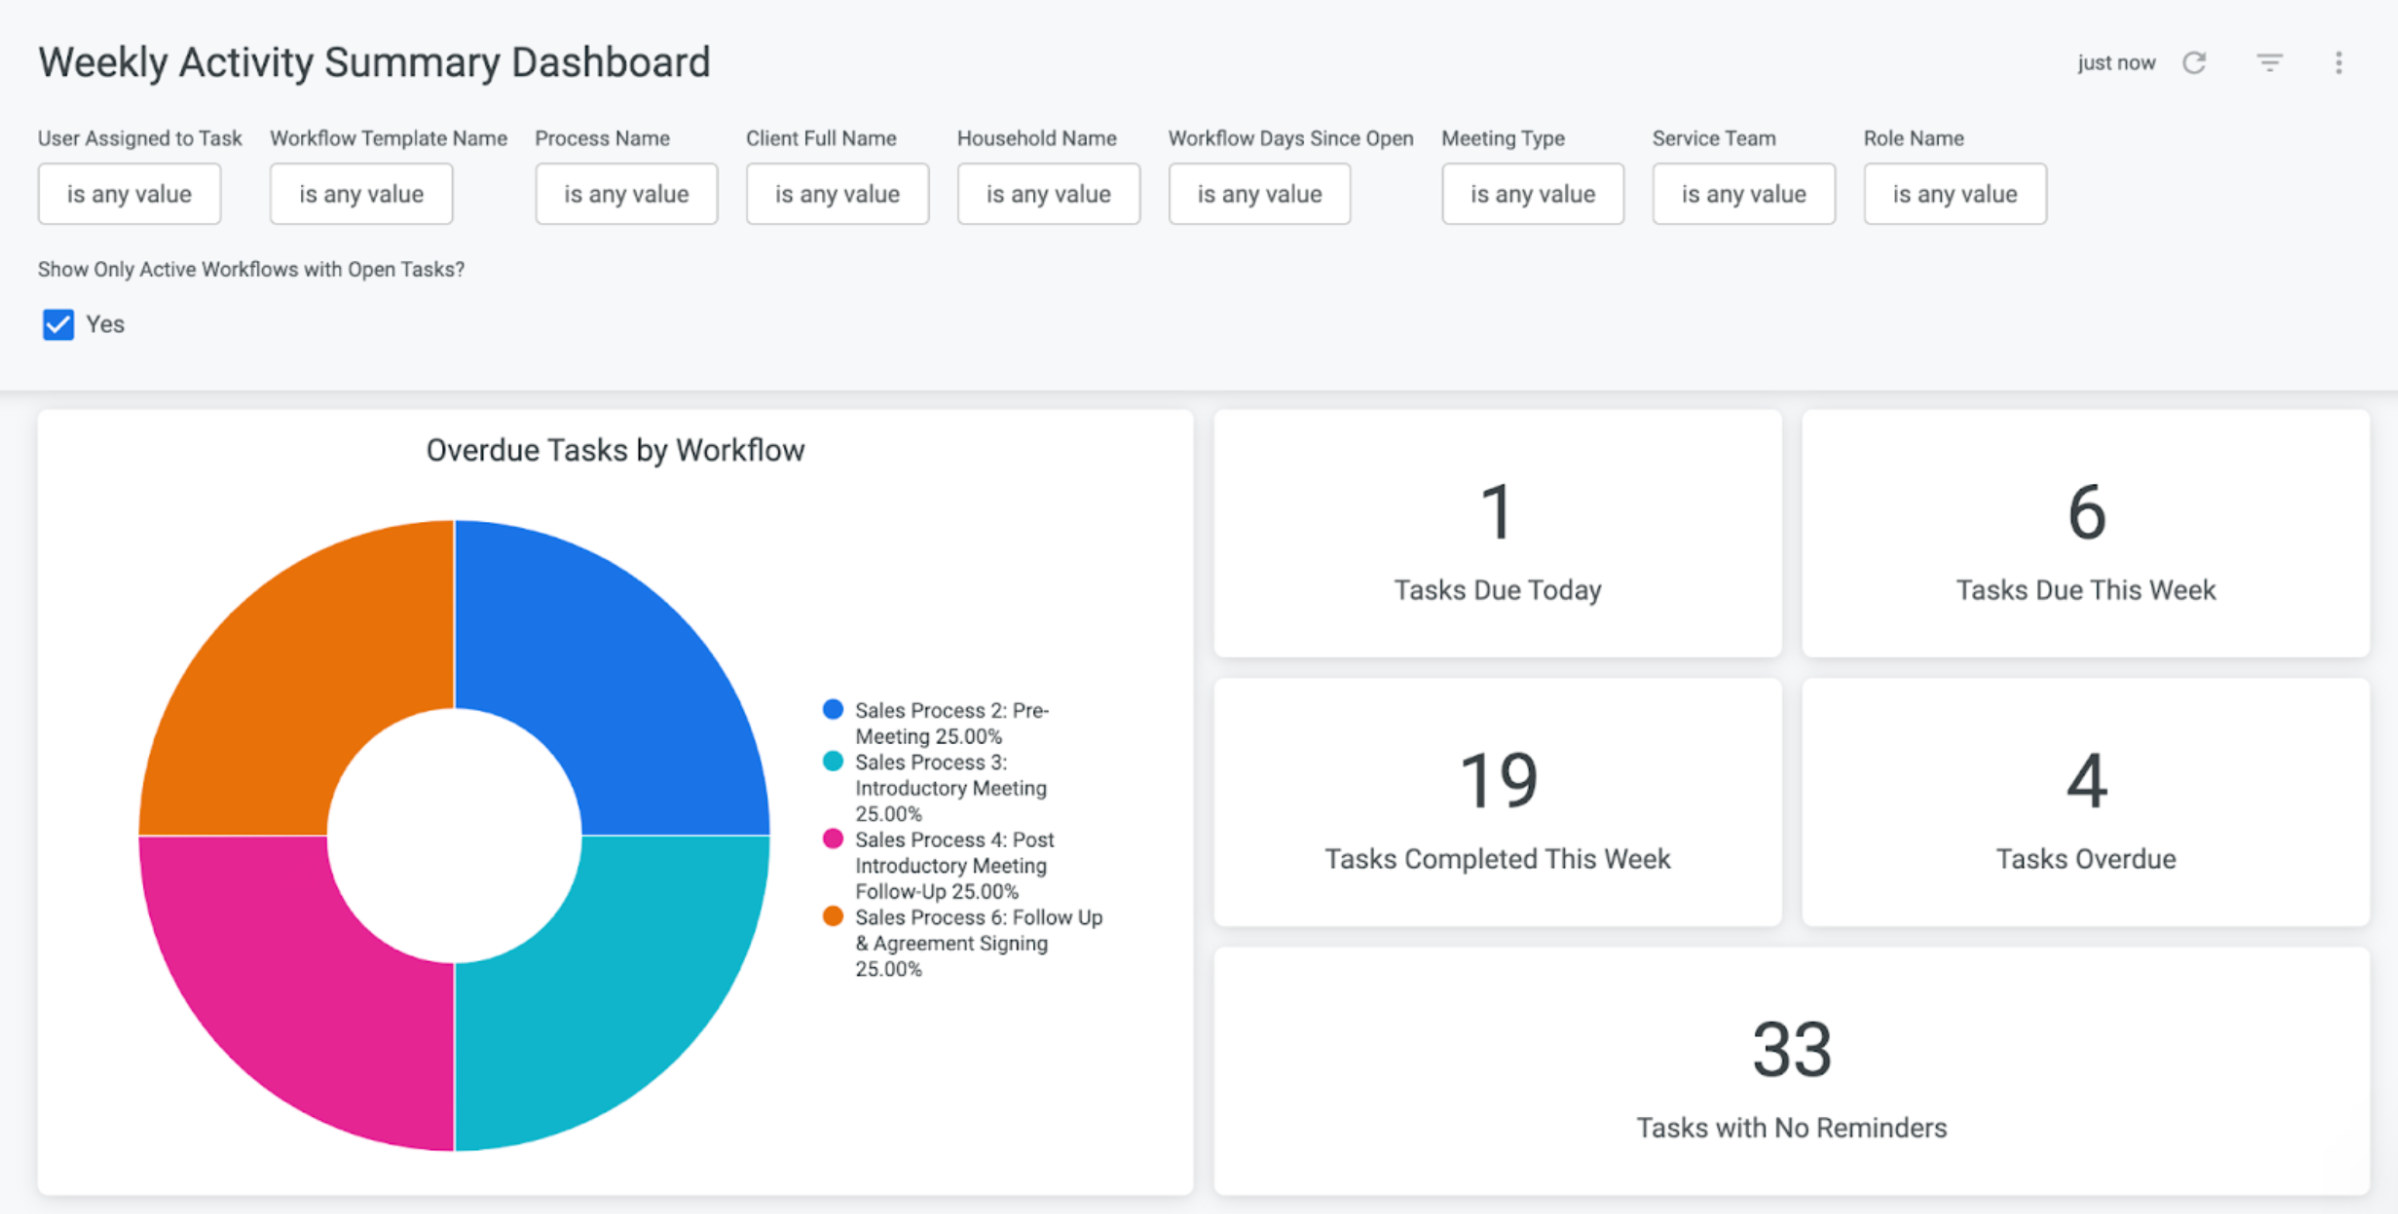Click pink Sales Process 4 legend dot
The image size is (2398, 1214).
832,839
